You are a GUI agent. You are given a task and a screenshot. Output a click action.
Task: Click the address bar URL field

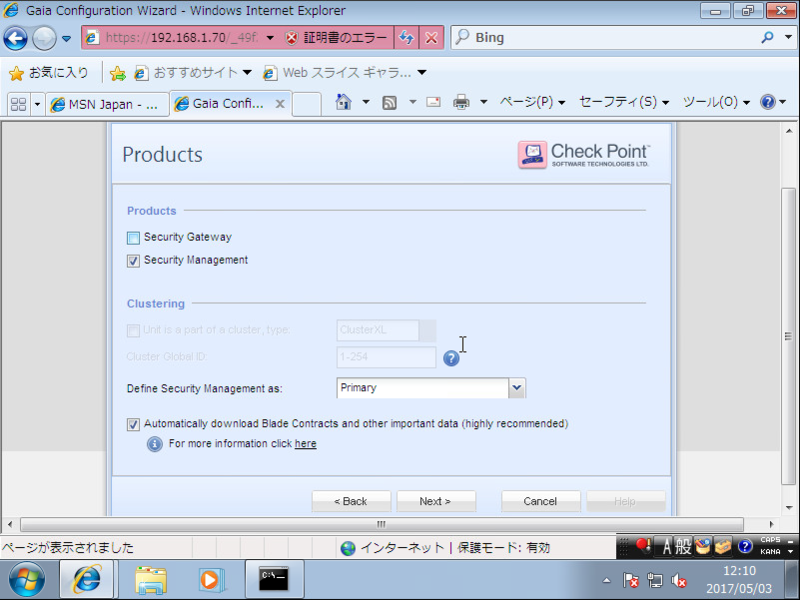click(181, 38)
